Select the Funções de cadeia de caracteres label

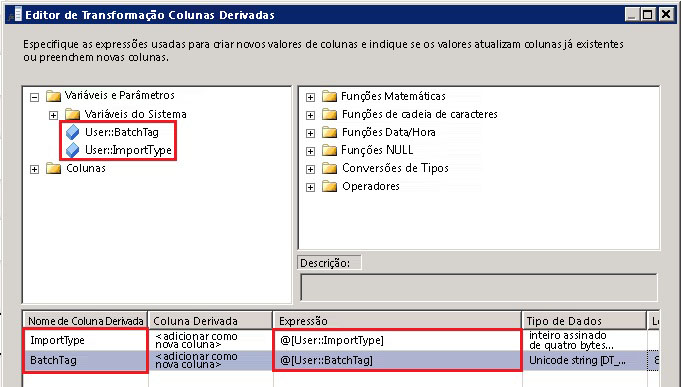tap(420, 114)
